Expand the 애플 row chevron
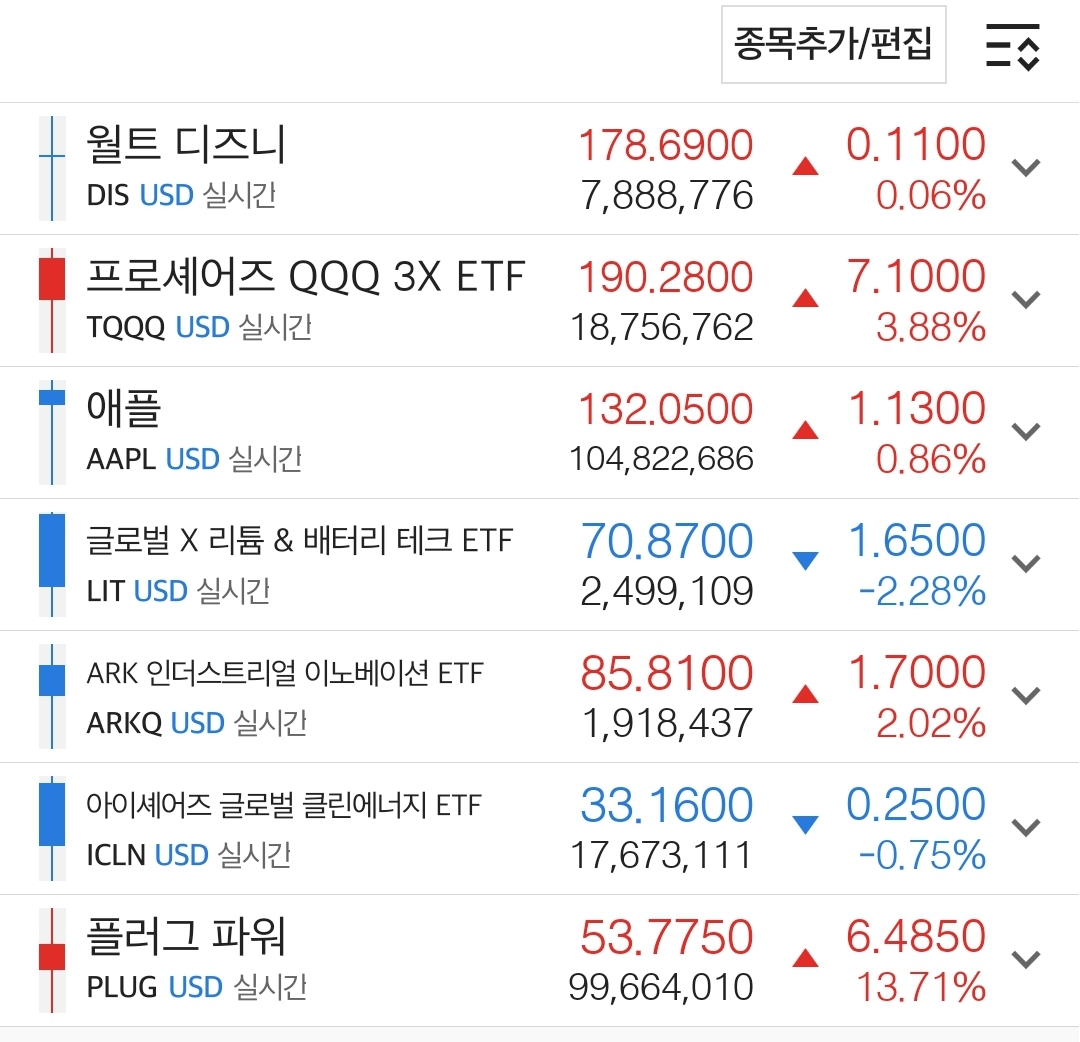Viewport: 1080px width, 1042px height. point(1027,431)
